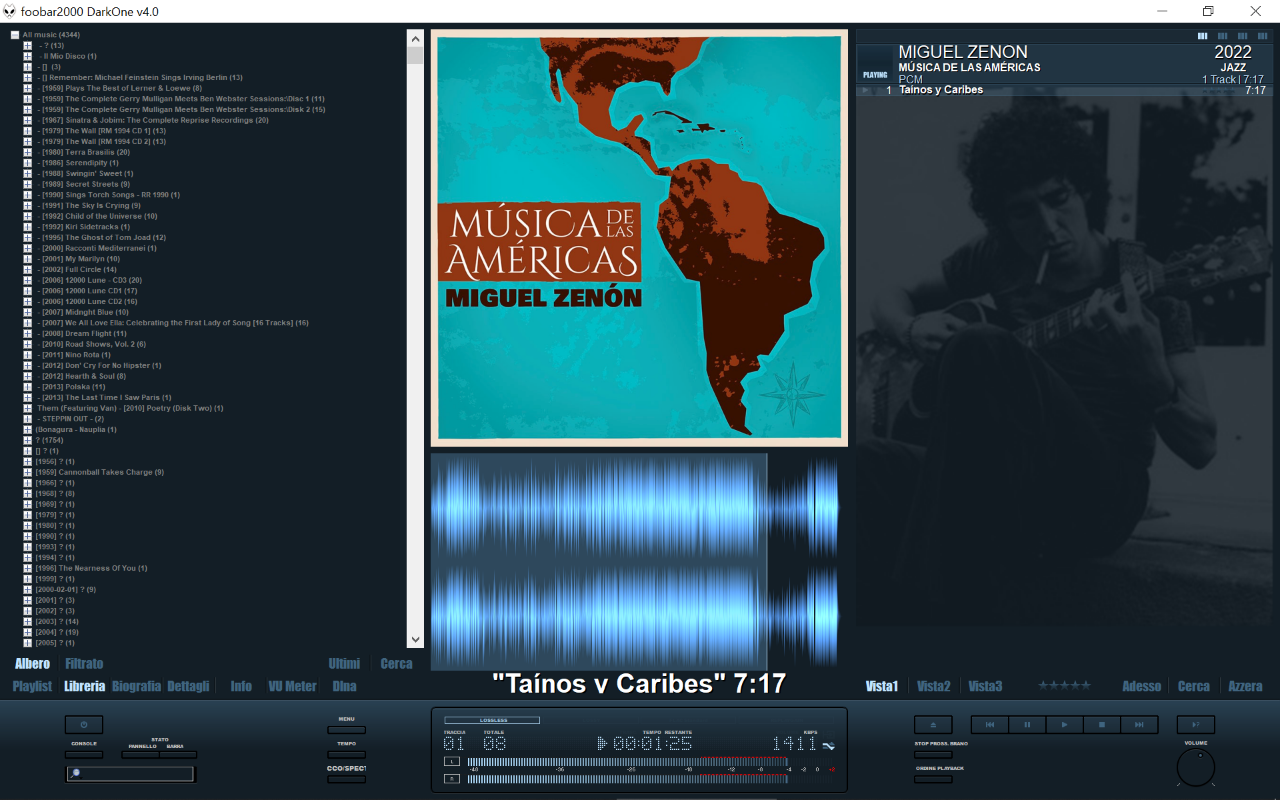The image size is (1280, 800).
Task: Stop playback with the stop button
Action: pos(1101,725)
